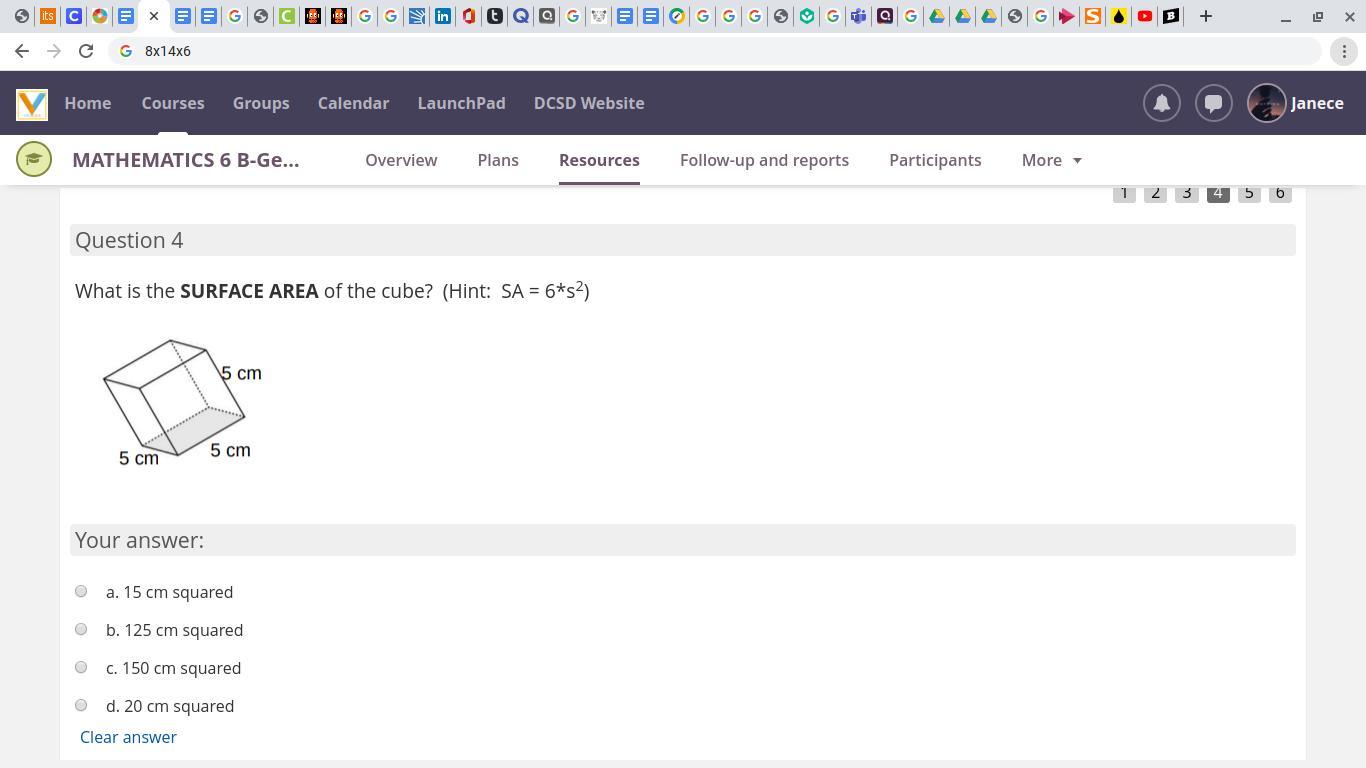Switch to the orange 'its' tab

[48, 16]
